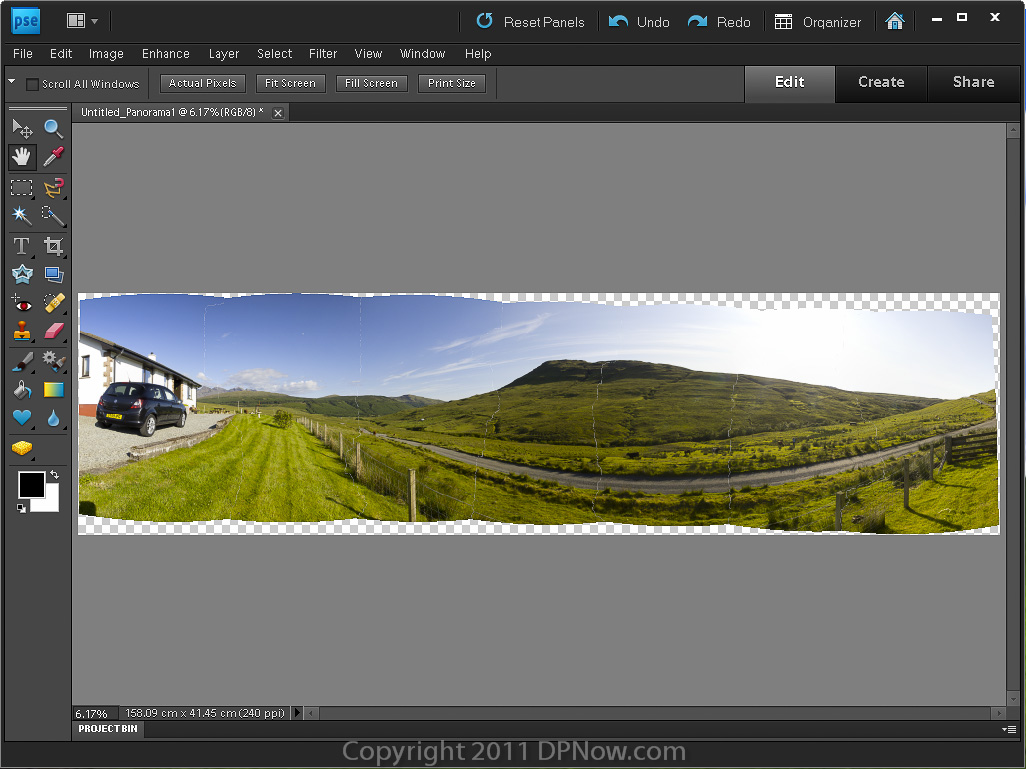
Task: Open the Enhance menu
Action: point(165,54)
